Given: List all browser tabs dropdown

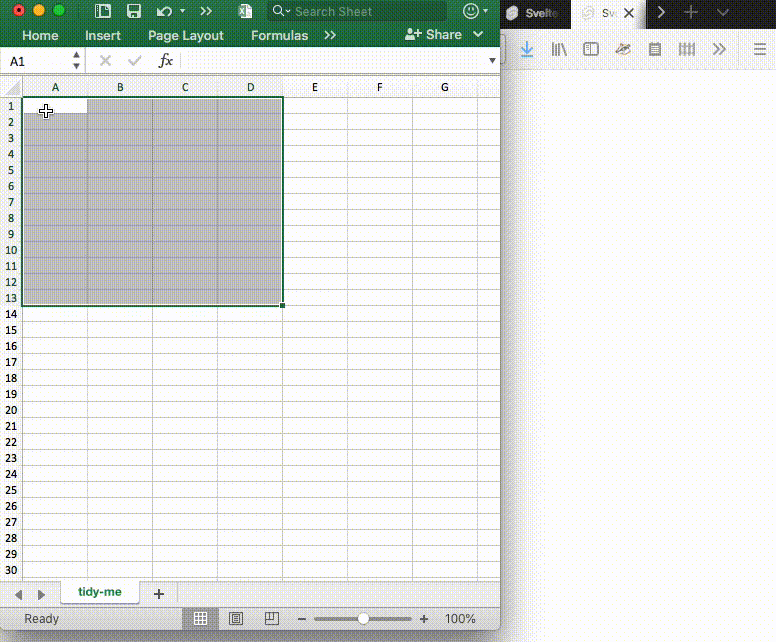Looking at the screenshot, I should [x=723, y=12].
